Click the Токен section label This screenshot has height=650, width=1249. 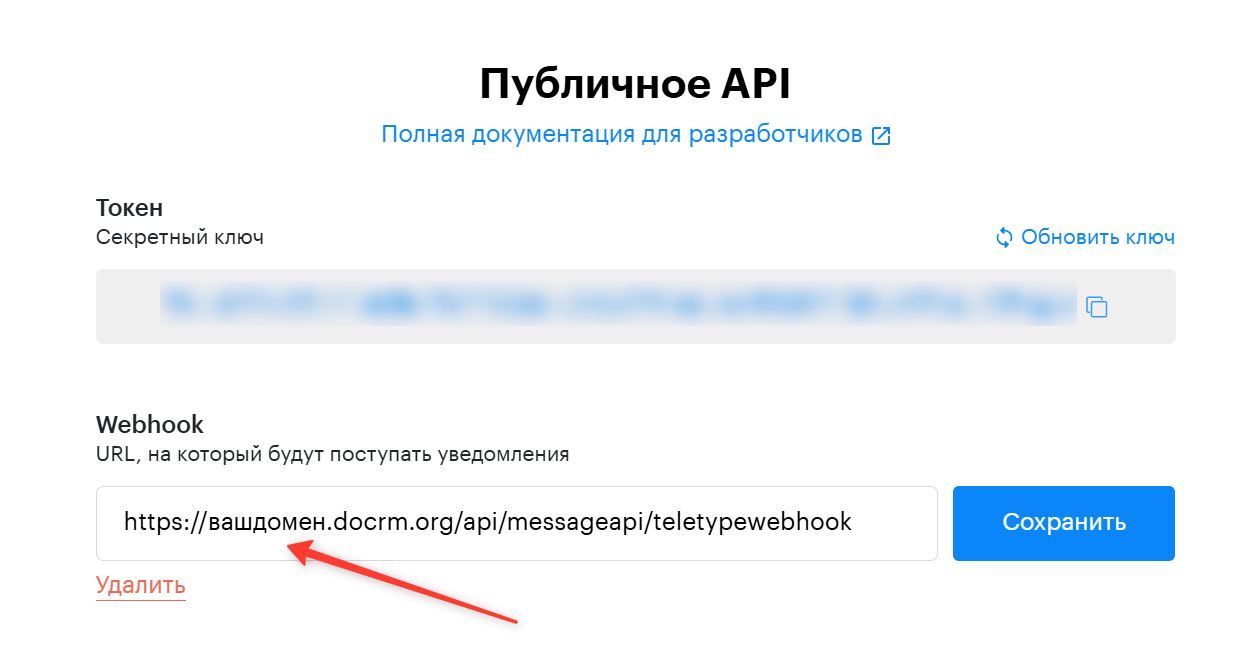(x=129, y=208)
